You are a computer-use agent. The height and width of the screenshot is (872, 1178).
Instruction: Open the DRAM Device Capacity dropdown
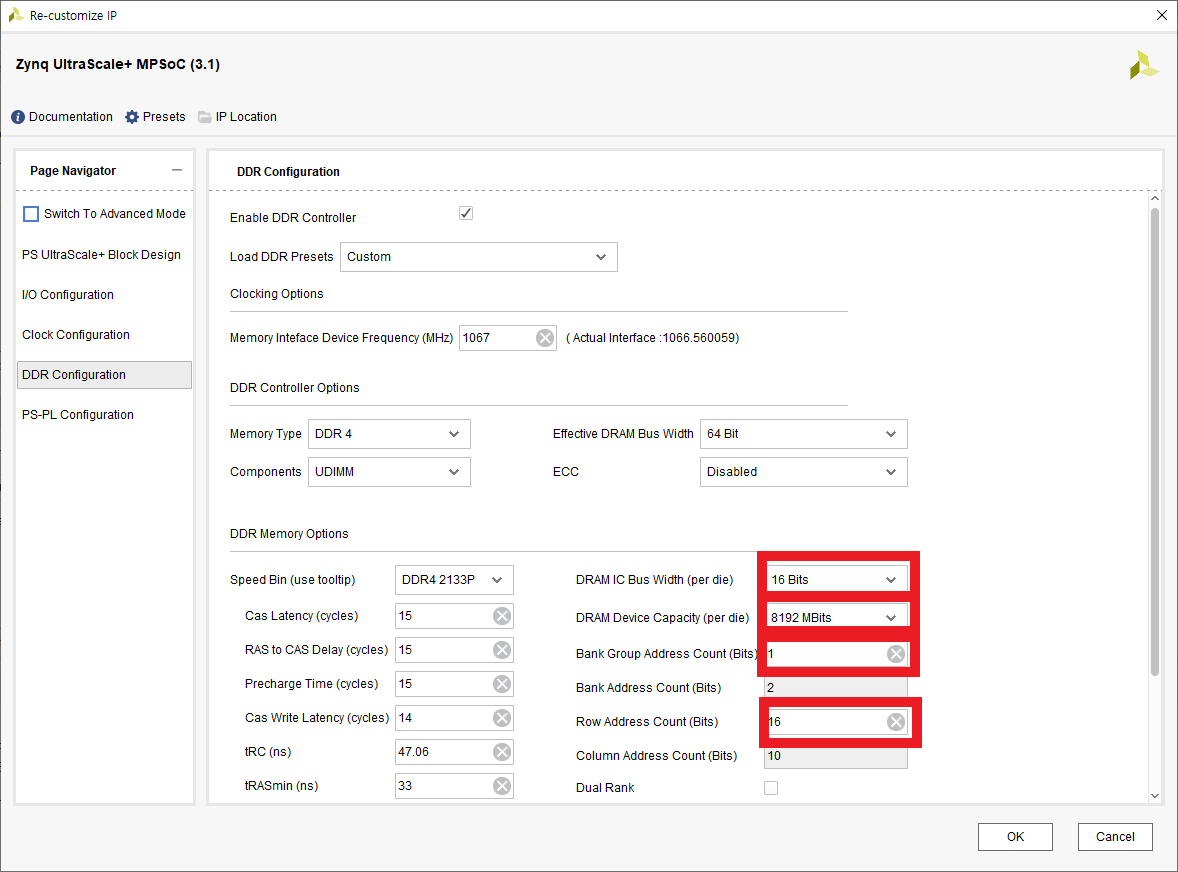coord(836,617)
